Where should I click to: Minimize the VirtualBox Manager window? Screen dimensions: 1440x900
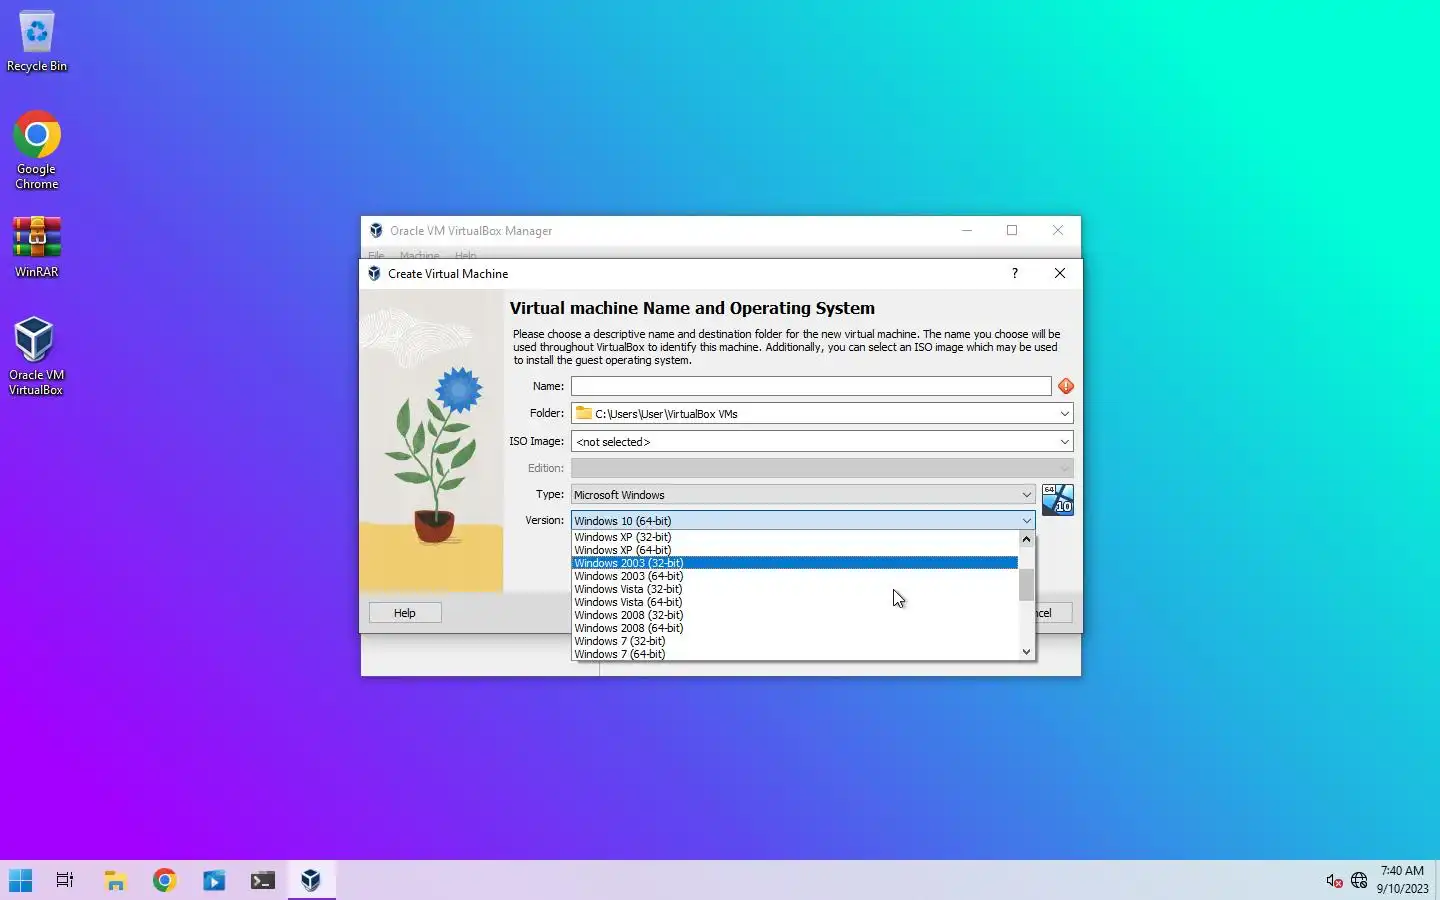(967, 230)
